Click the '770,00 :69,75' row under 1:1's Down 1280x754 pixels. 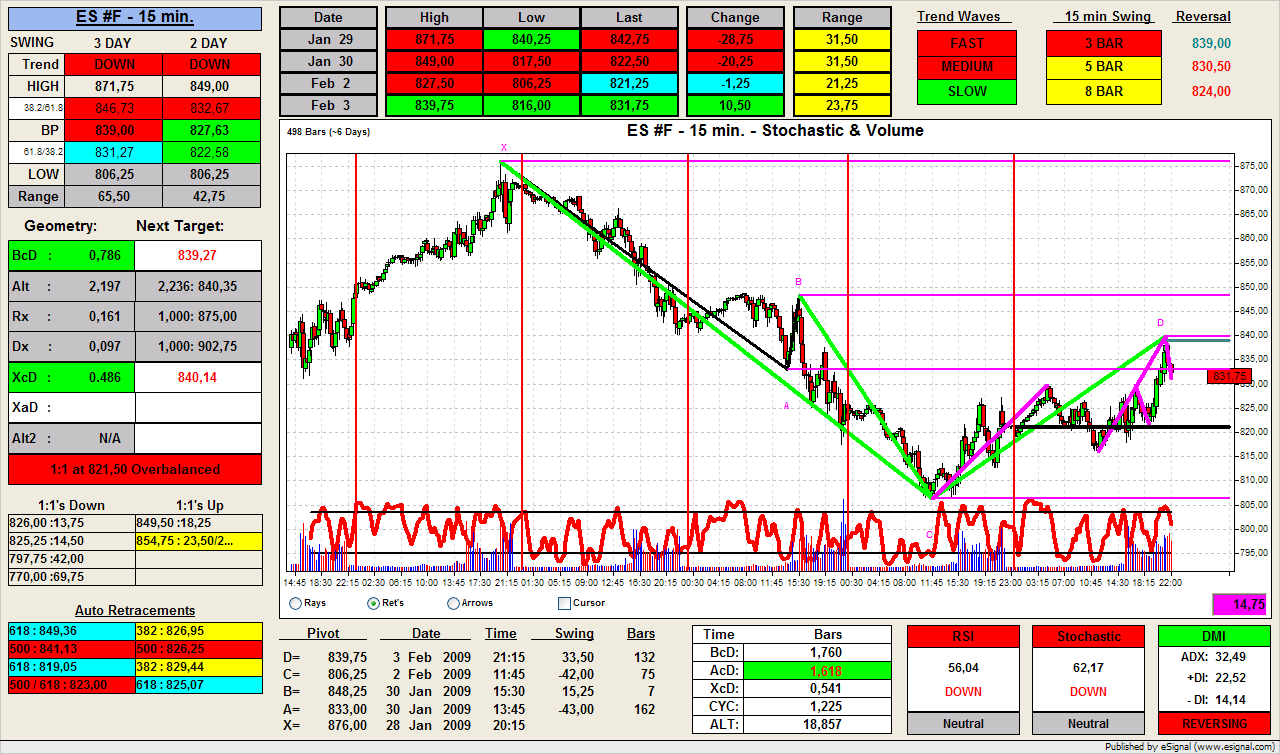(x=72, y=576)
